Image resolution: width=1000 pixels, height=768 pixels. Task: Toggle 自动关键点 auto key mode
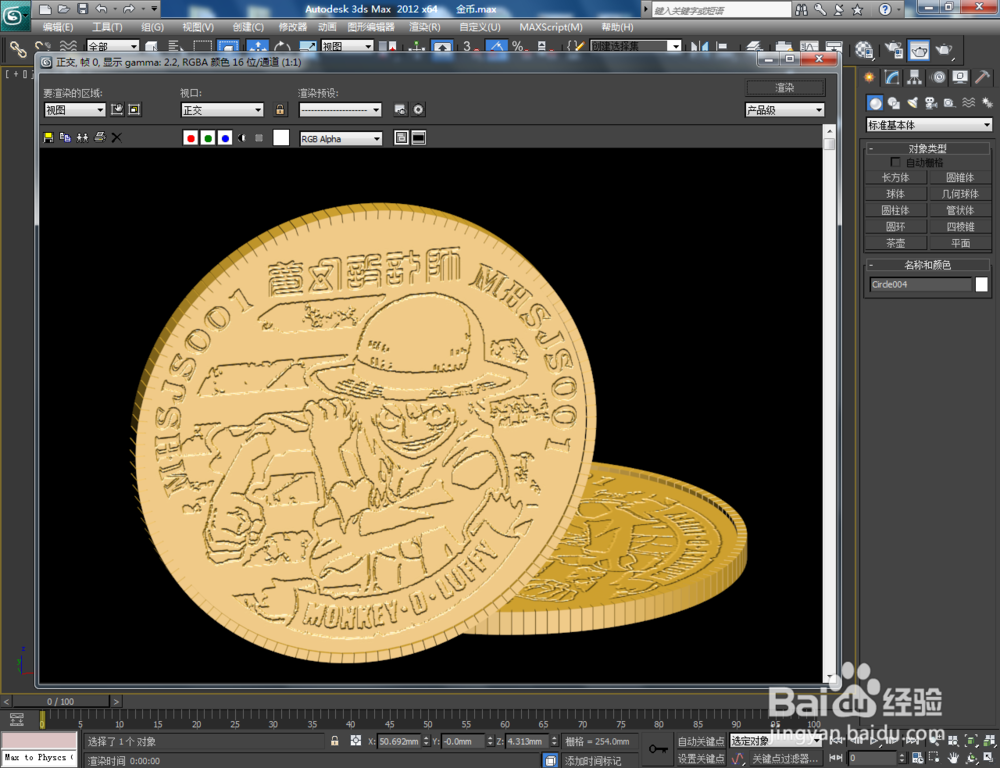701,741
